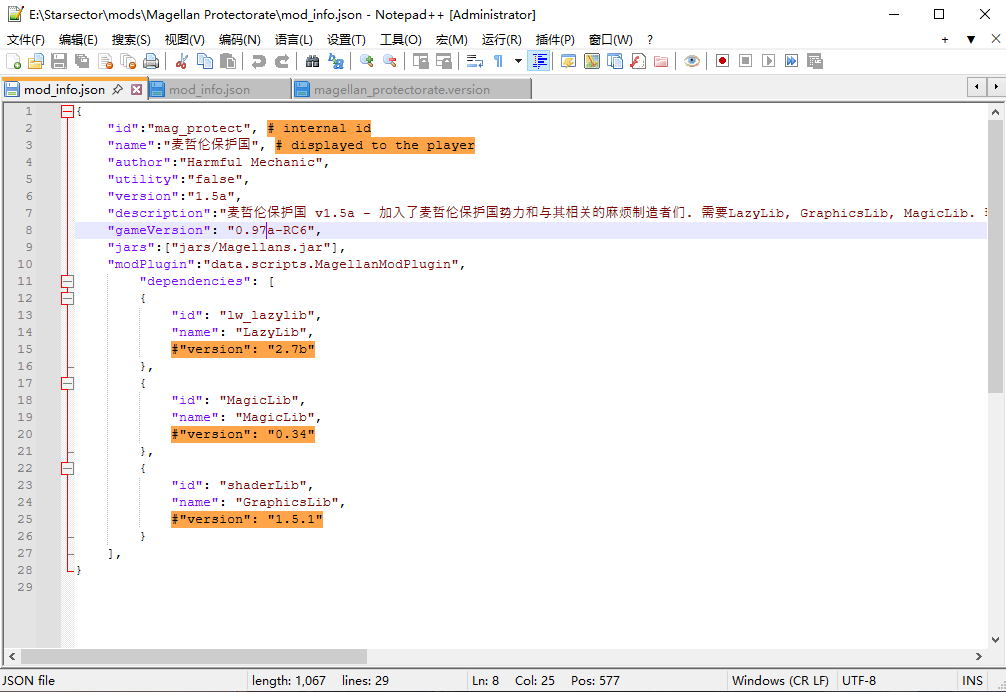Open the 编码(N) menu

pos(239,40)
